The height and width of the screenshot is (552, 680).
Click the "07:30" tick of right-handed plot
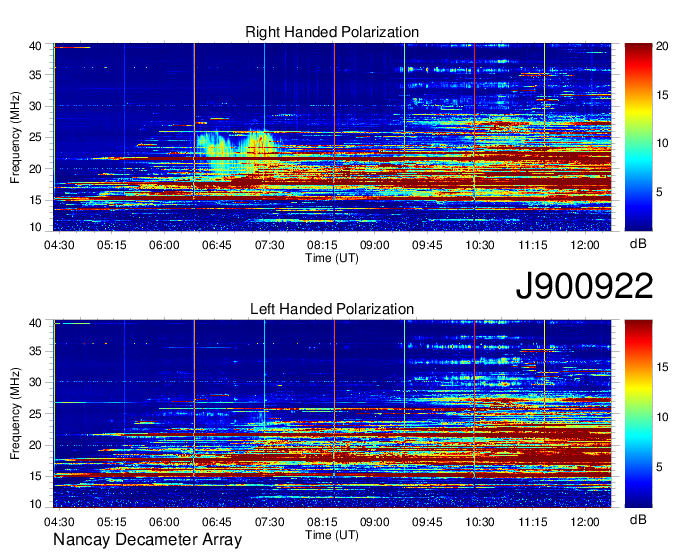tap(269, 245)
